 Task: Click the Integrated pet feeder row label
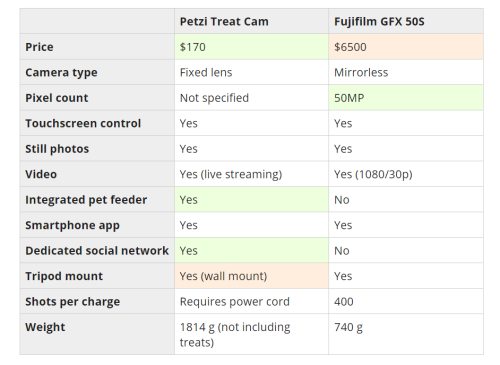click(97, 200)
